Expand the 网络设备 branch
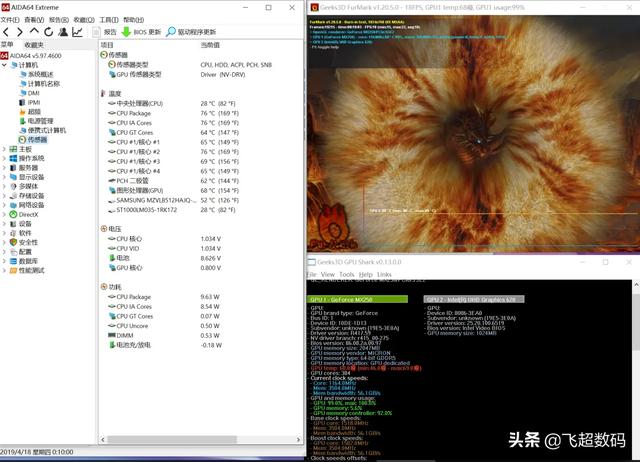 [4, 205]
